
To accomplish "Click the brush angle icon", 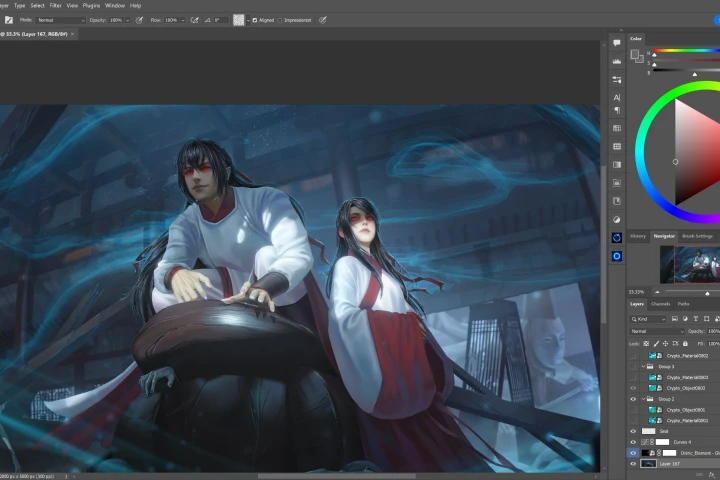I will tap(208, 20).
